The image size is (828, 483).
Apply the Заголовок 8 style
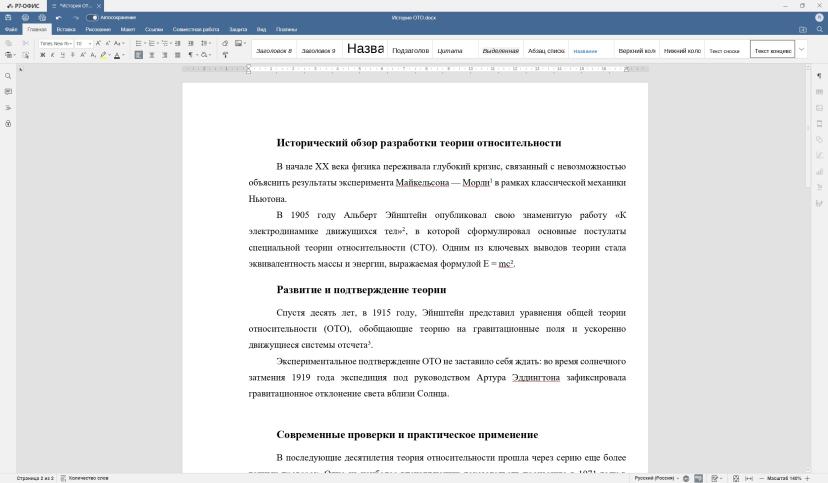tap(274, 51)
